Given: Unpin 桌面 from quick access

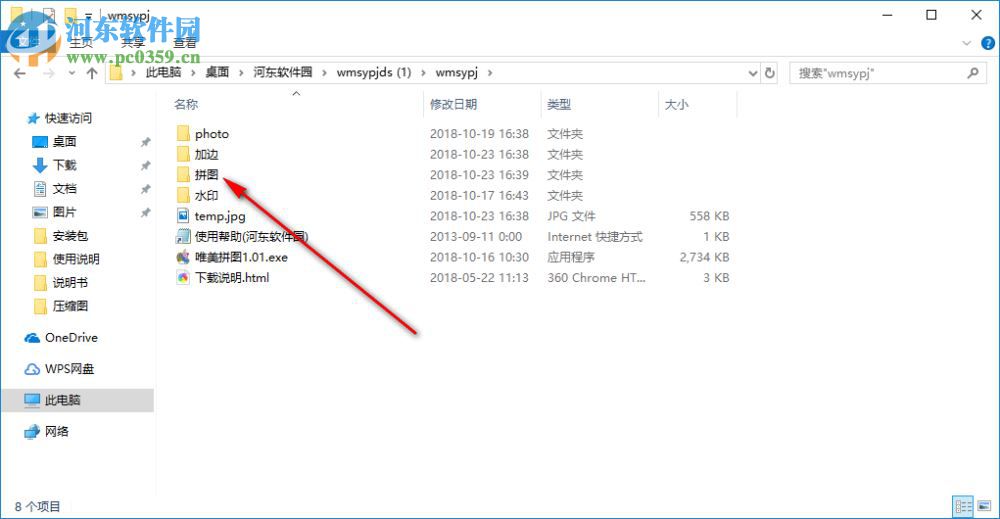Looking at the screenshot, I should click(145, 142).
